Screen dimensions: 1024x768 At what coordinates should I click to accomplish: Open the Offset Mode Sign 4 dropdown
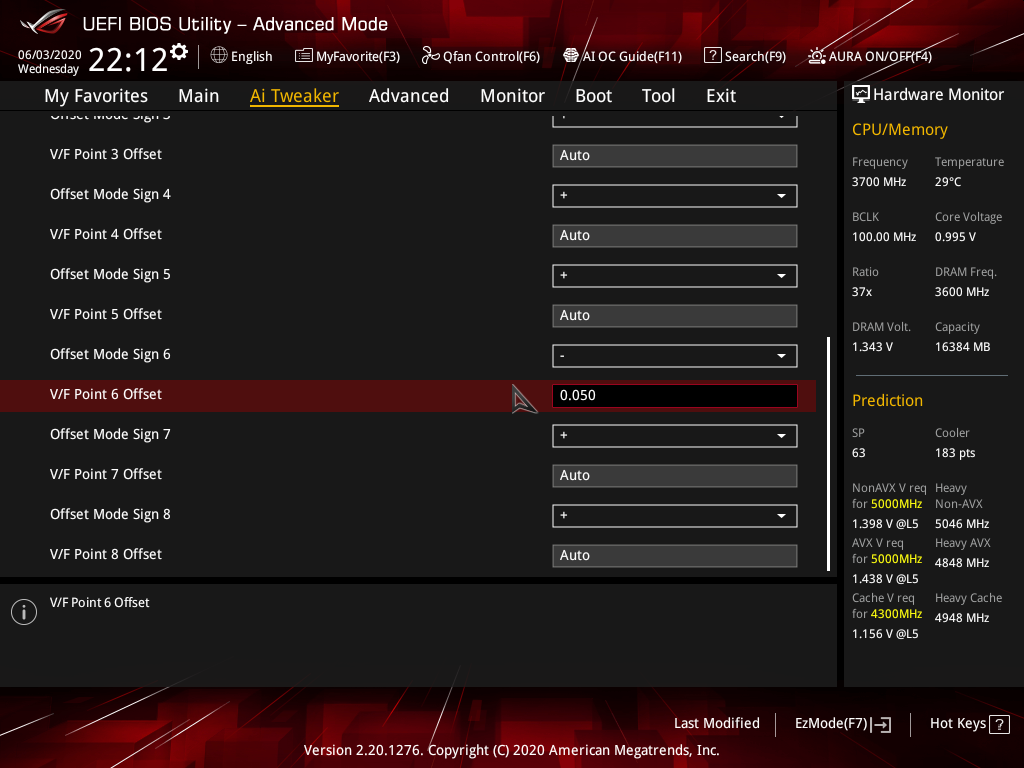674,195
